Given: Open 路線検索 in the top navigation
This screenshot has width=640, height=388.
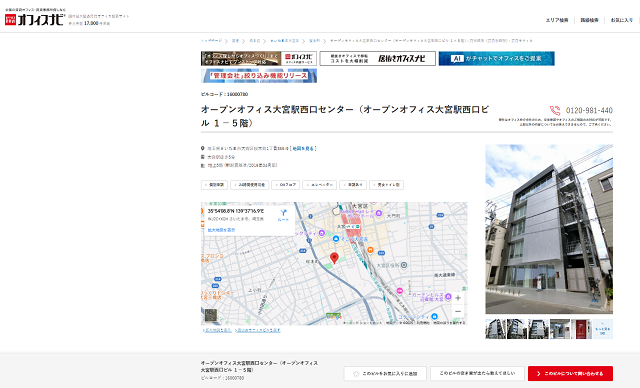Looking at the screenshot, I should (x=589, y=20).
